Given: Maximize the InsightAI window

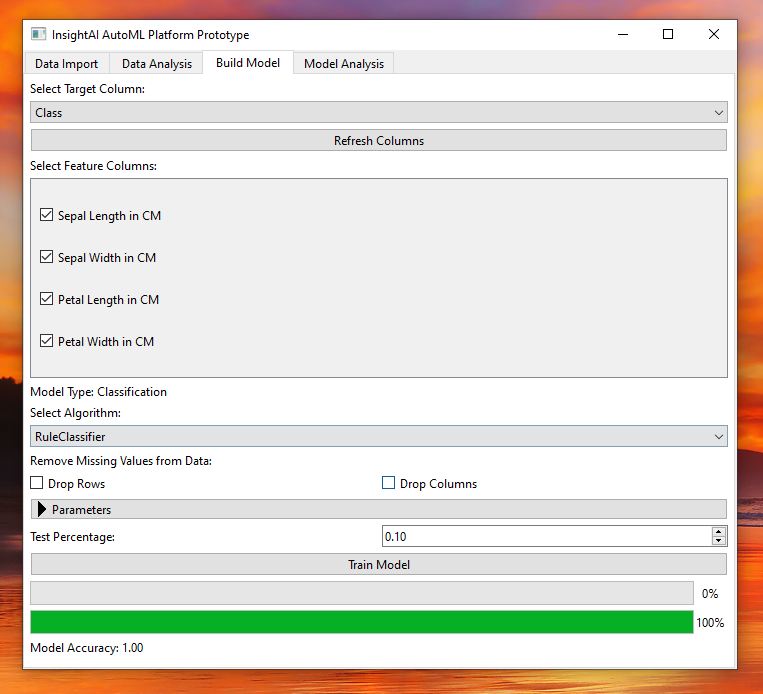Looking at the screenshot, I should coord(668,34).
